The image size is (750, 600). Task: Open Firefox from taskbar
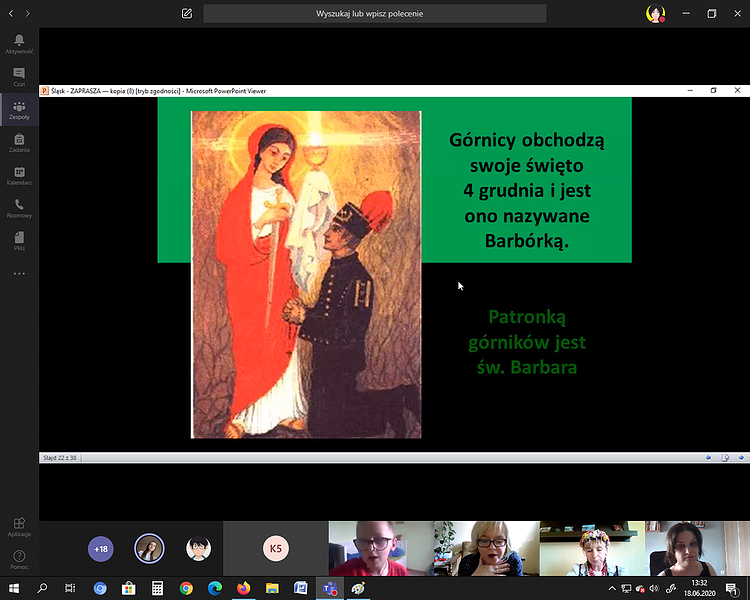[243, 588]
